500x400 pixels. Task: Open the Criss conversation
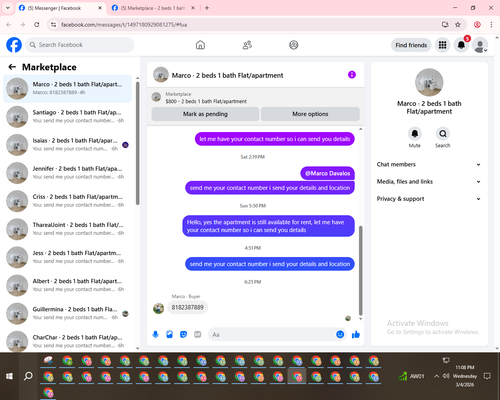click(68, 201)
